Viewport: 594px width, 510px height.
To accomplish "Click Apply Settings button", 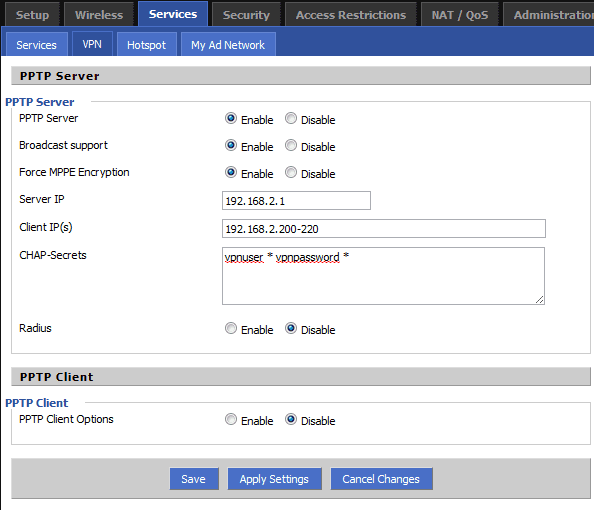I will click(274, 479).
